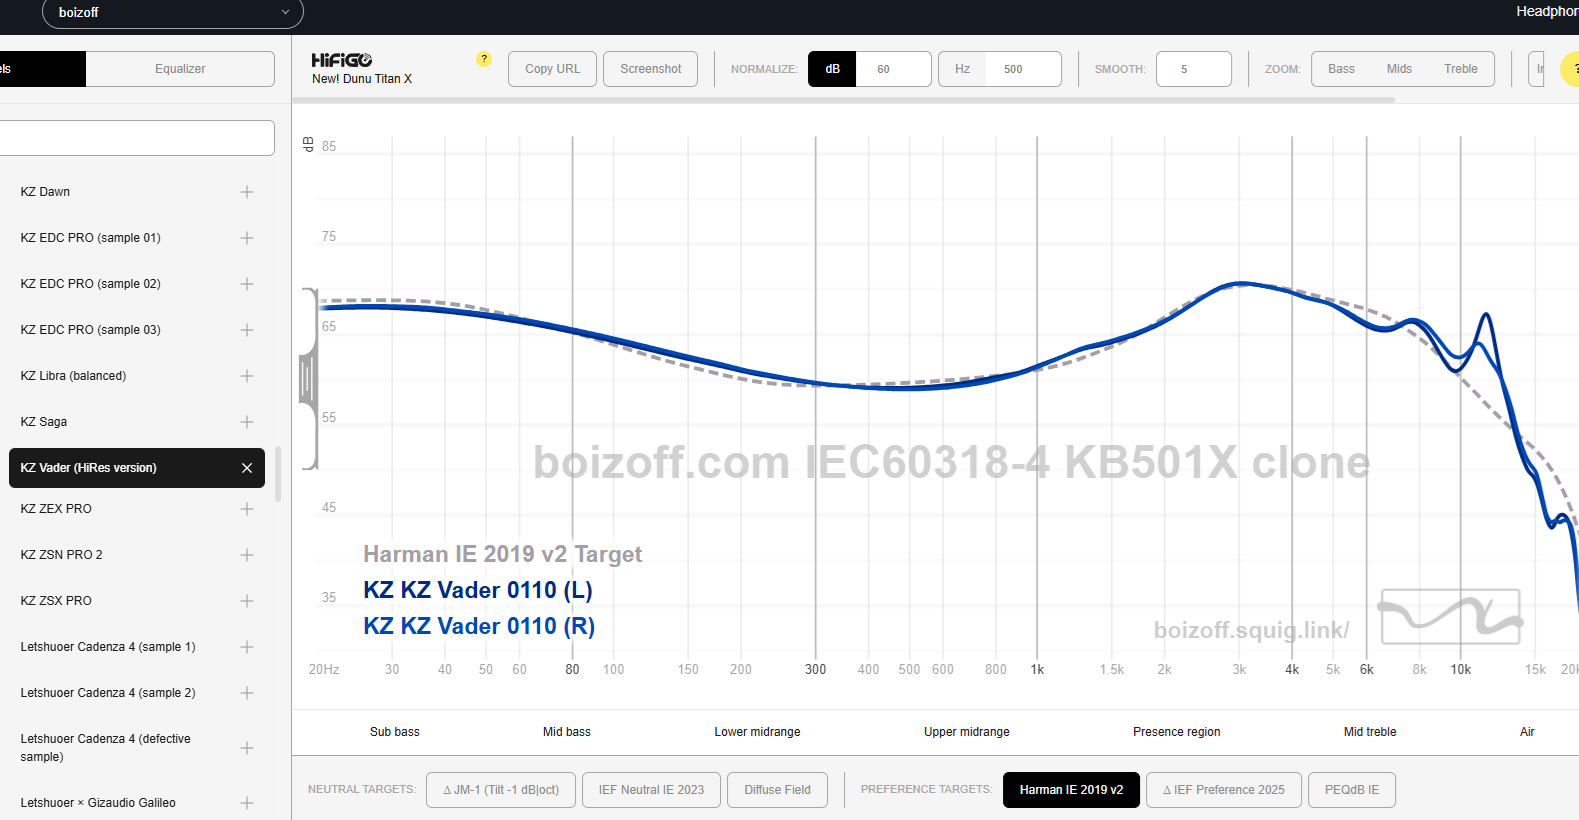
Task: Open the HiFiGo sponsor logo
Action: (342, 60)
